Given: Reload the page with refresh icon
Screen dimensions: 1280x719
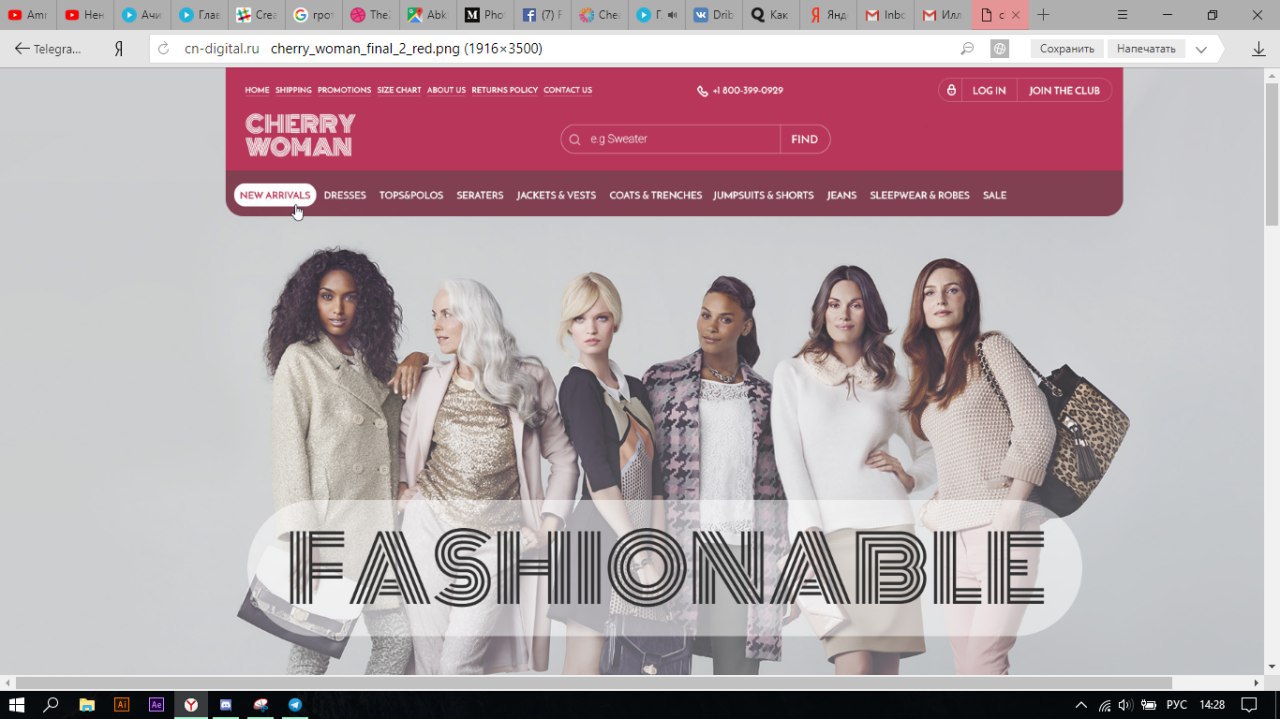Looking at the screenshot, I should point(164,48).
